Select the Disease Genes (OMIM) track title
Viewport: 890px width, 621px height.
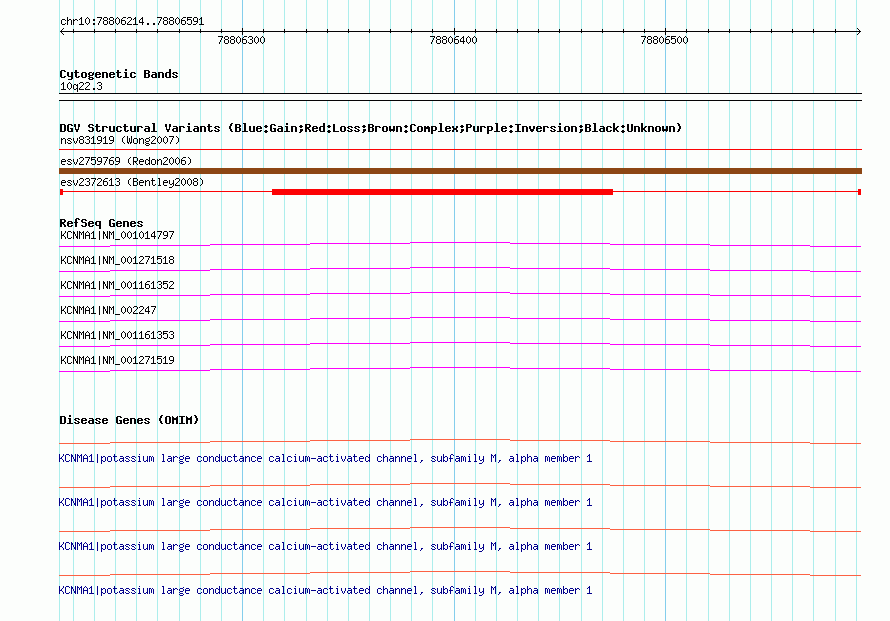(x=129, y=420)
